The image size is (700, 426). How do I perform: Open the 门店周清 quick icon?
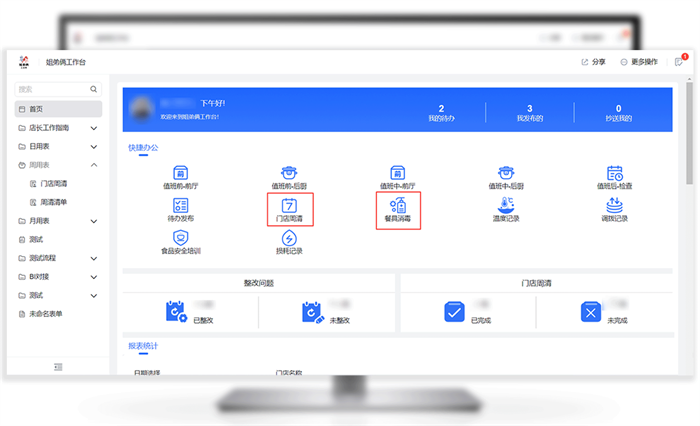(290, 206)
